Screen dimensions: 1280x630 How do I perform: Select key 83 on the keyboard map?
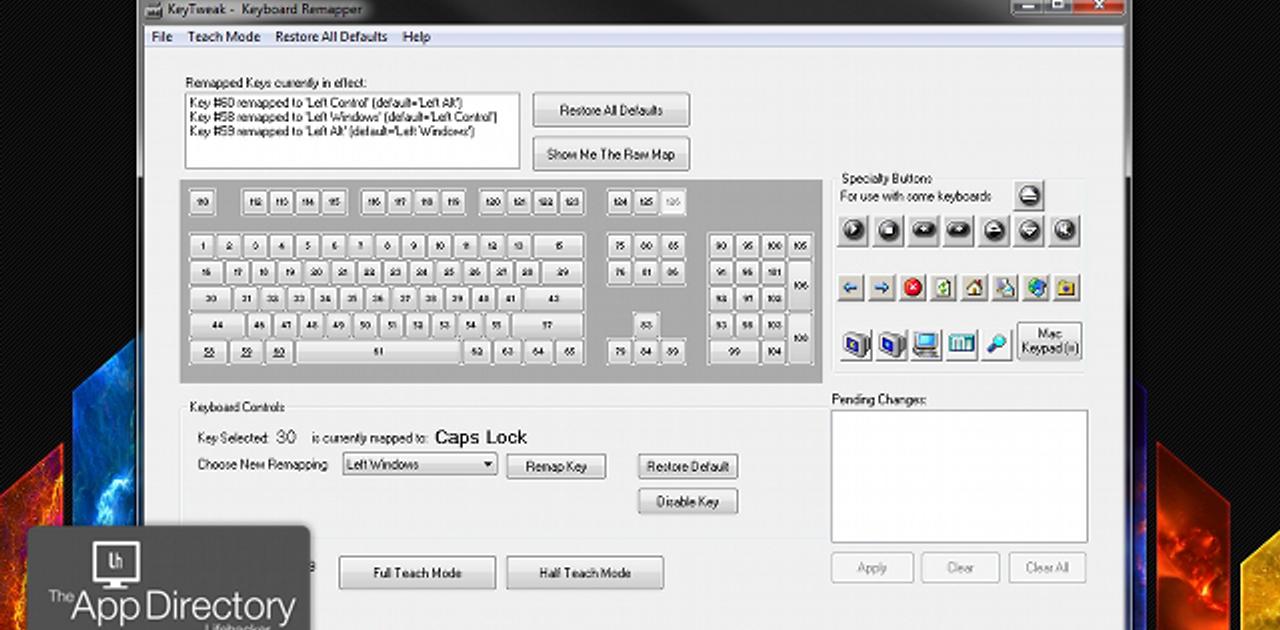point(646,325)
